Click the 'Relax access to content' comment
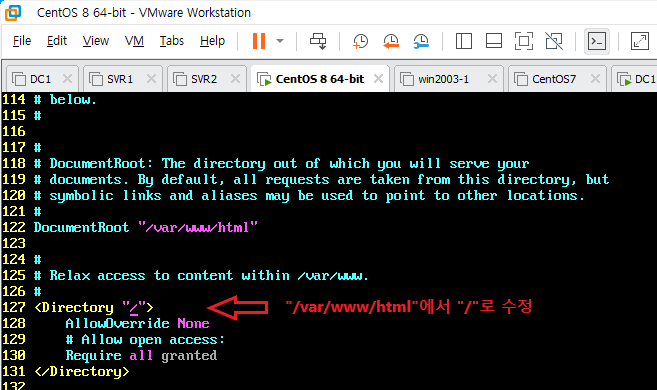The image size is (657, 390). click(x=201, y=276)
